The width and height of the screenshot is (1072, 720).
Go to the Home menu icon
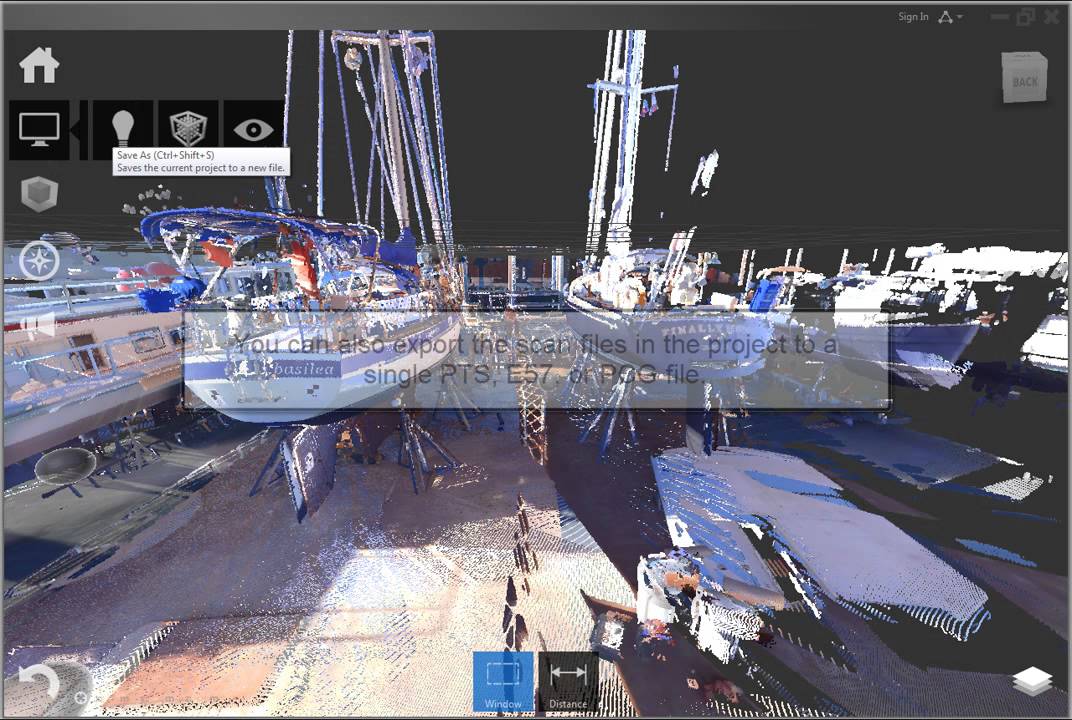(39, 66)
